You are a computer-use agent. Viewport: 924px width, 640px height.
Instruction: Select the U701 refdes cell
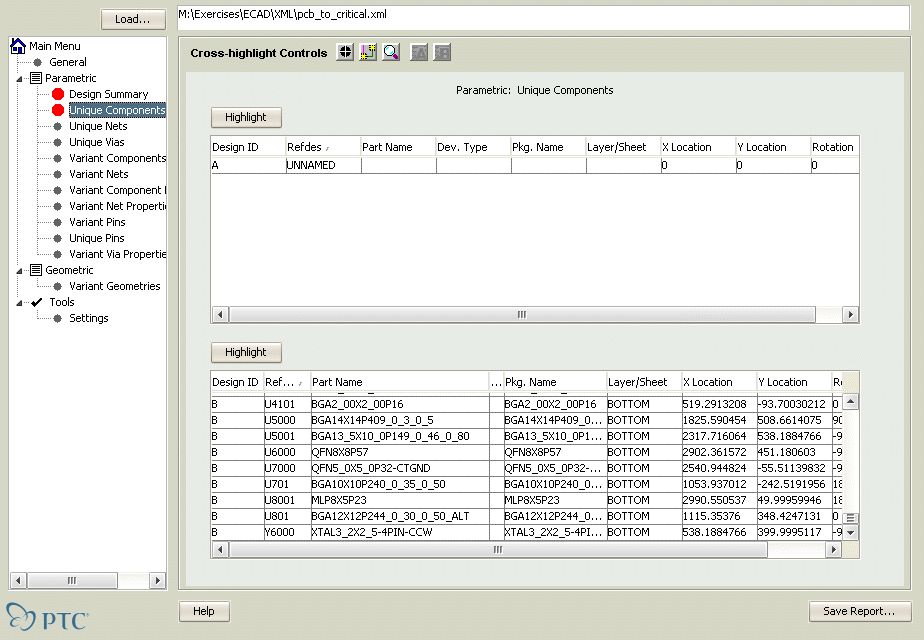pyautogui.click(x=287, y=484)
